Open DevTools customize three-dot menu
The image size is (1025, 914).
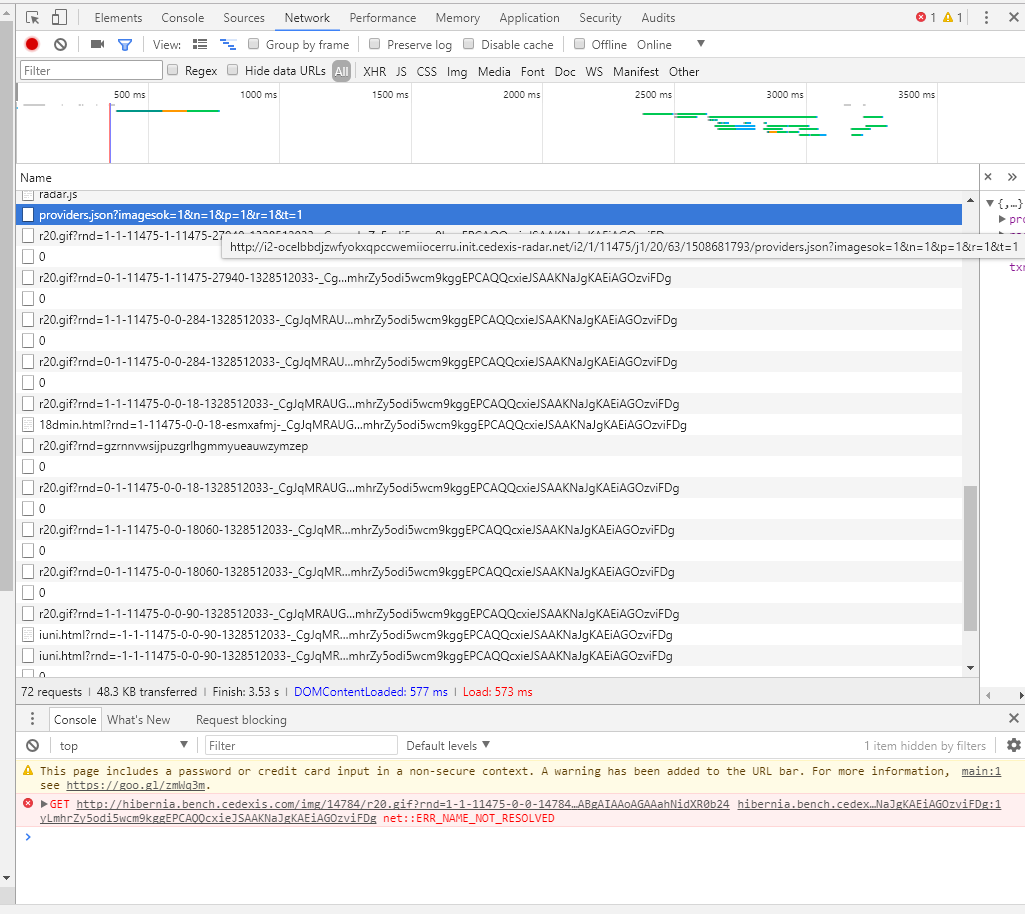click(986, 18)
